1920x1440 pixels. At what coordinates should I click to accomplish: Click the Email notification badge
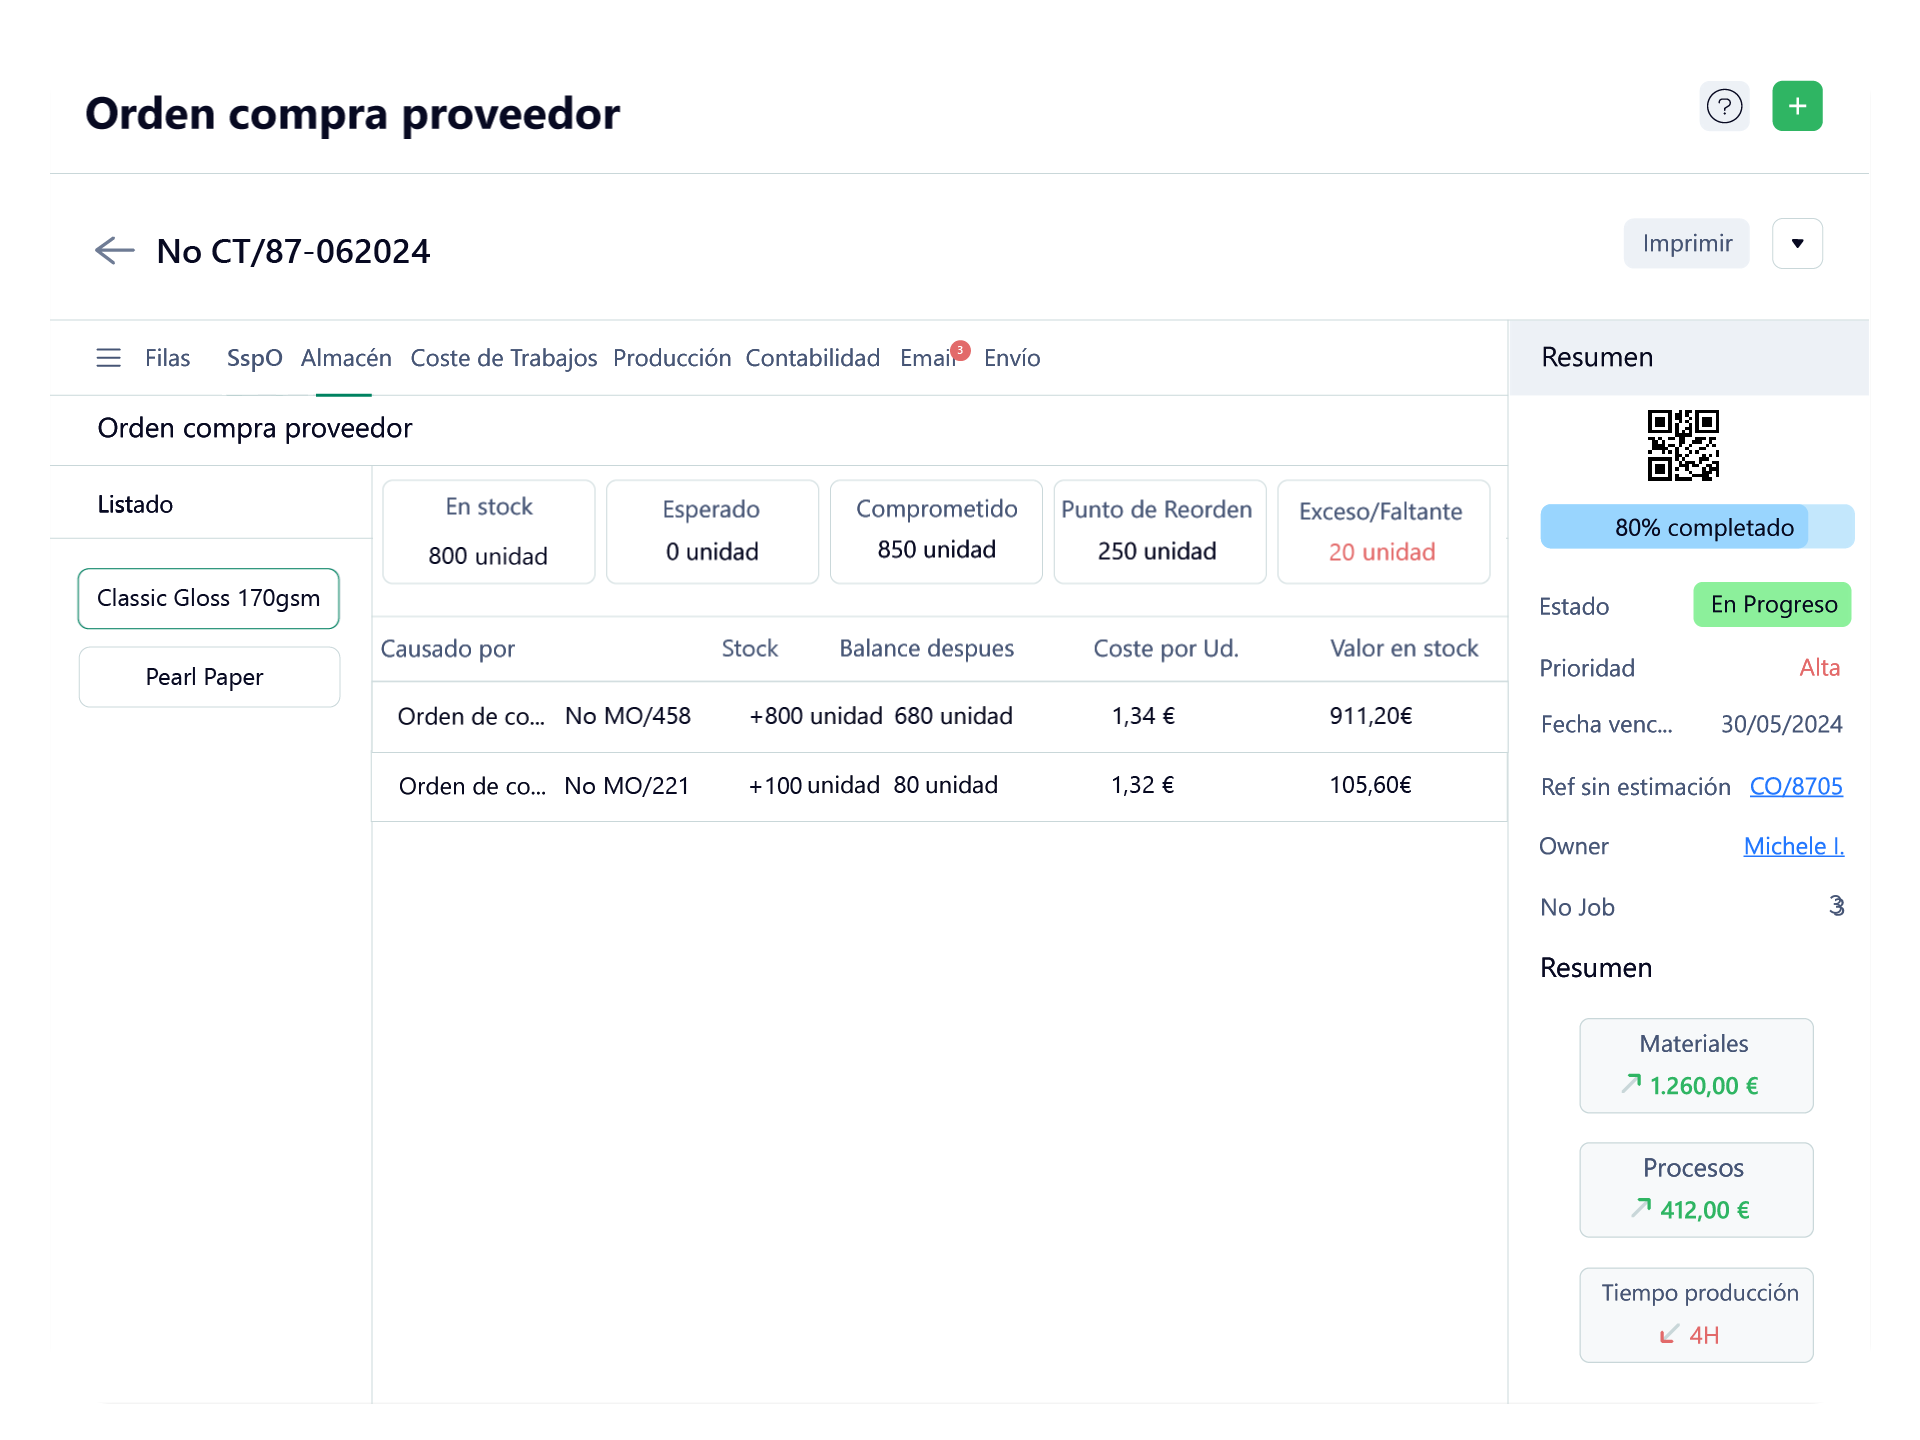coord(960,350)
